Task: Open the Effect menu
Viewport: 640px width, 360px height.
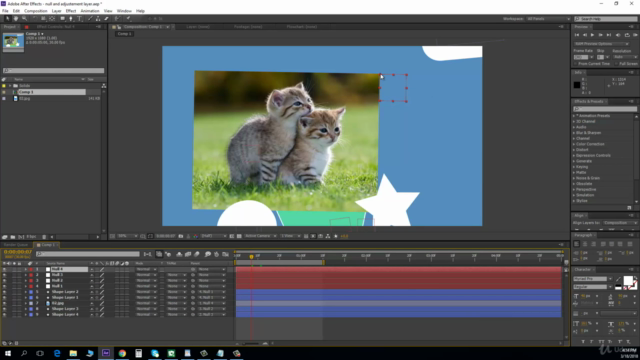Action: (71, 11)
